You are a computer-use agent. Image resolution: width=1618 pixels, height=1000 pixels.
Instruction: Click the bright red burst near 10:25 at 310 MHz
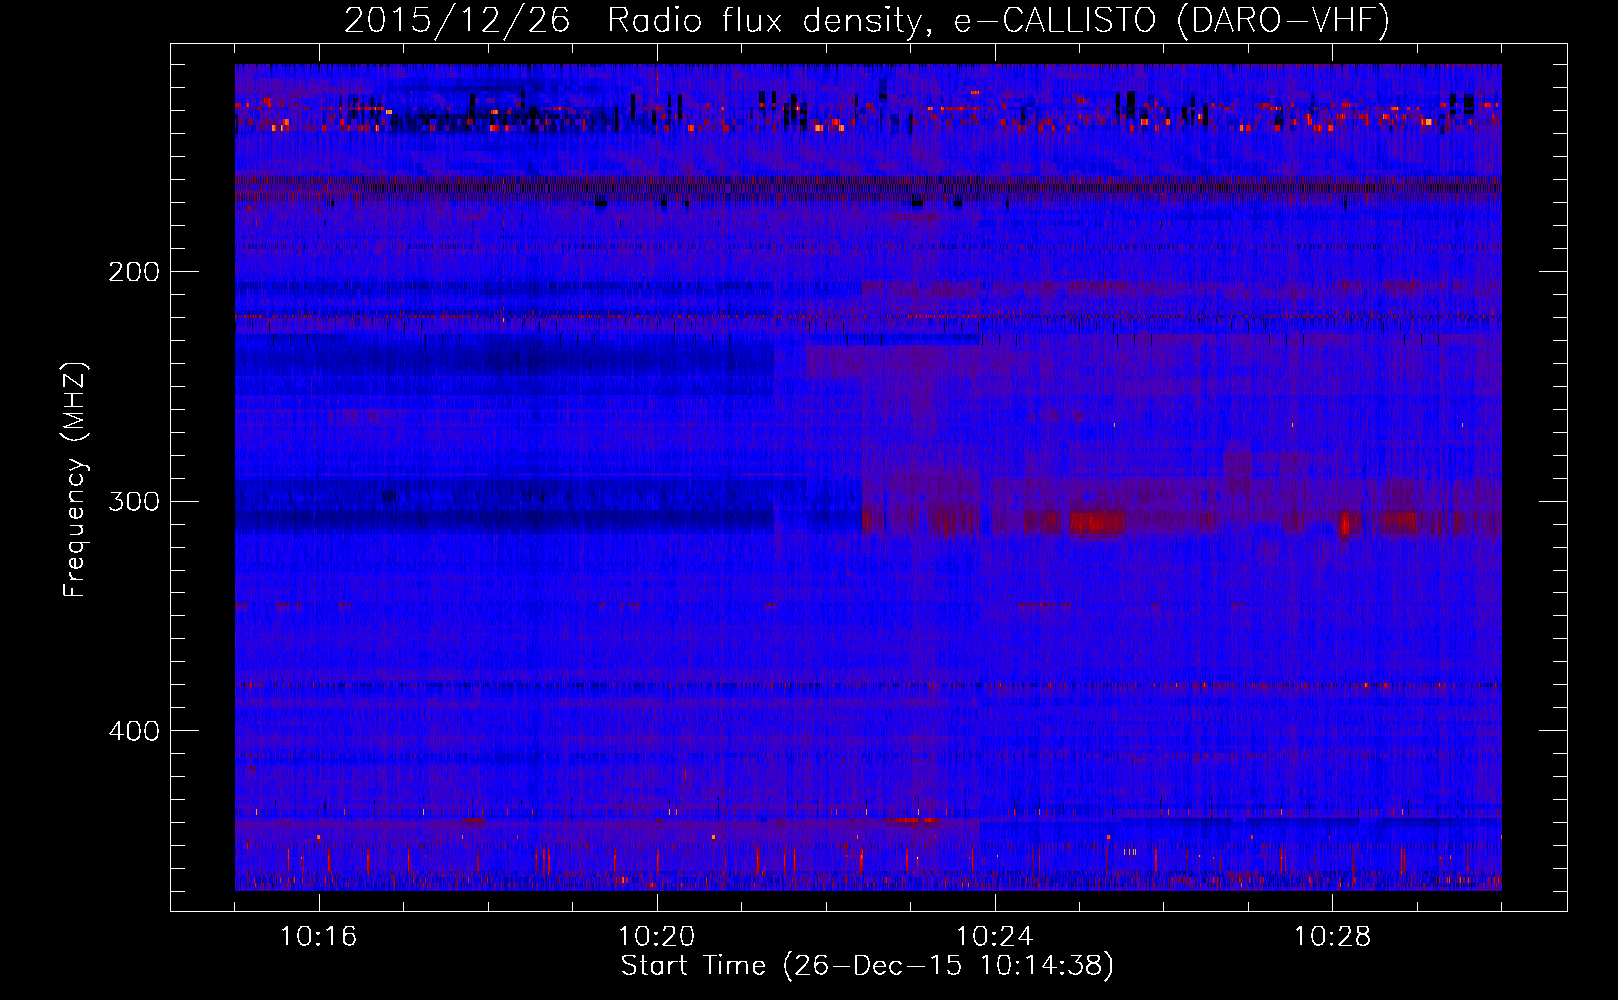tap(1096, 522)
